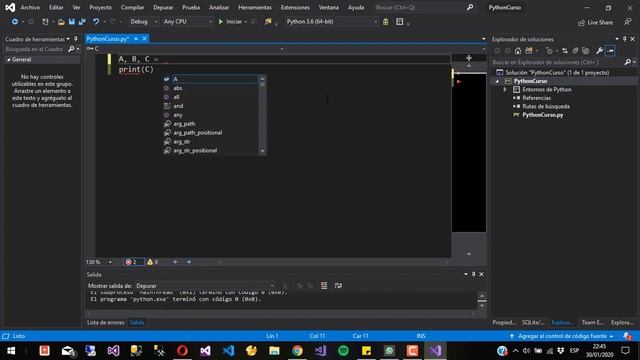Screen dimensions: 640x360
Task: Open the 130 % zoom level dropdown
Action: tap(110, 262)
